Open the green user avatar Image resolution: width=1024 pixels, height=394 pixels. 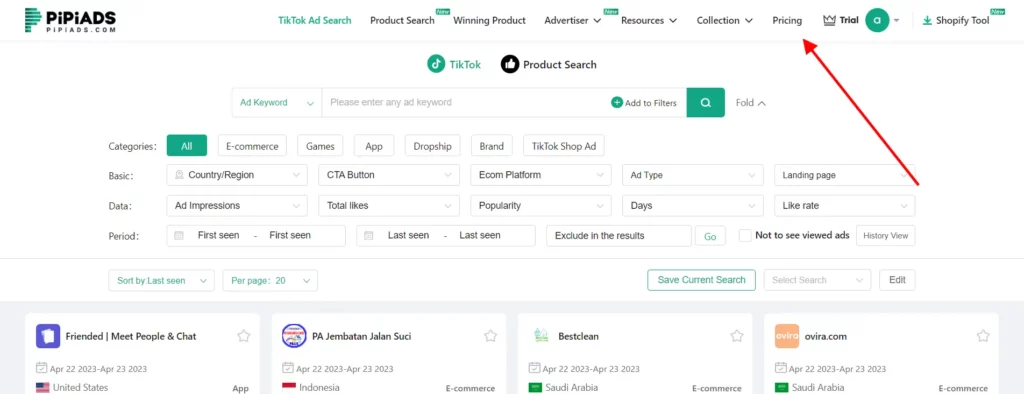(x=877, y=20)
